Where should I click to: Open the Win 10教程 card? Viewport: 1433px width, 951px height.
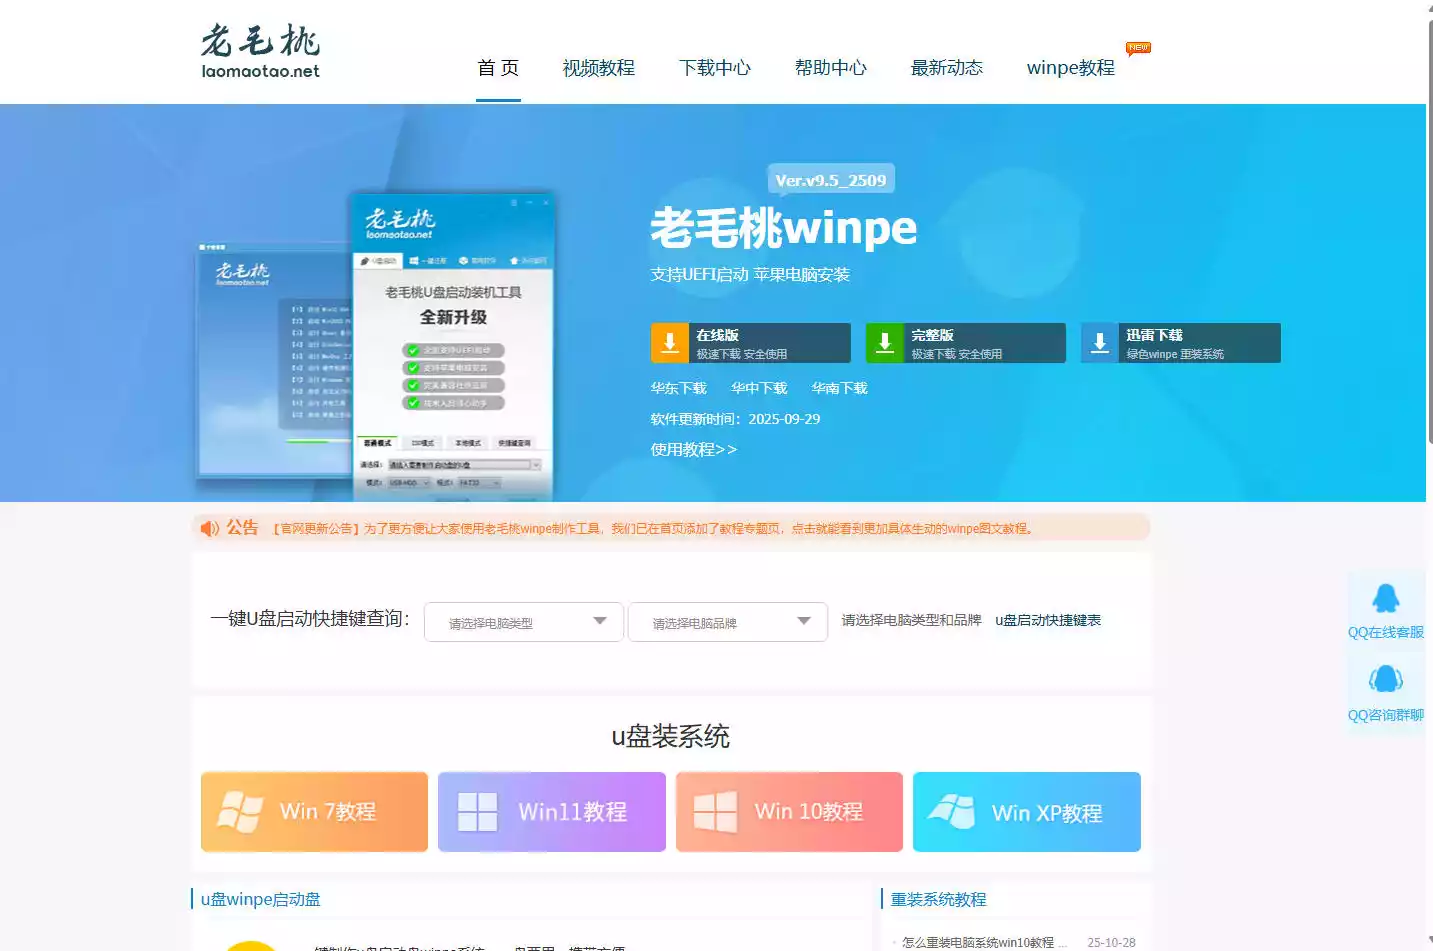(789, 812)
